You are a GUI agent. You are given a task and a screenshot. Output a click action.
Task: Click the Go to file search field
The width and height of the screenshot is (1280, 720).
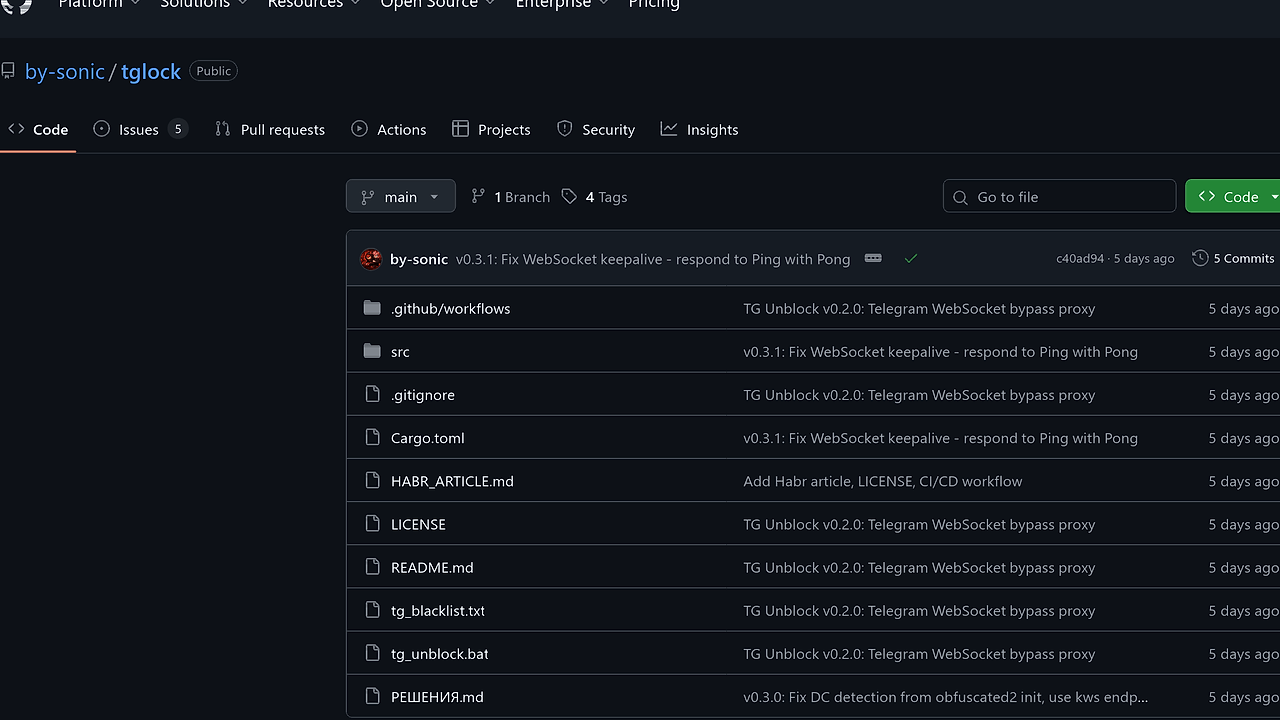pyautogui.click(x=1059, y=197)
